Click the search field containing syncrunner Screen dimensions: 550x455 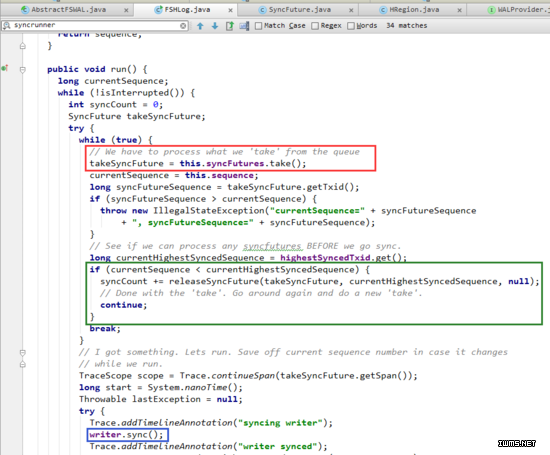[x=95, y=25]
